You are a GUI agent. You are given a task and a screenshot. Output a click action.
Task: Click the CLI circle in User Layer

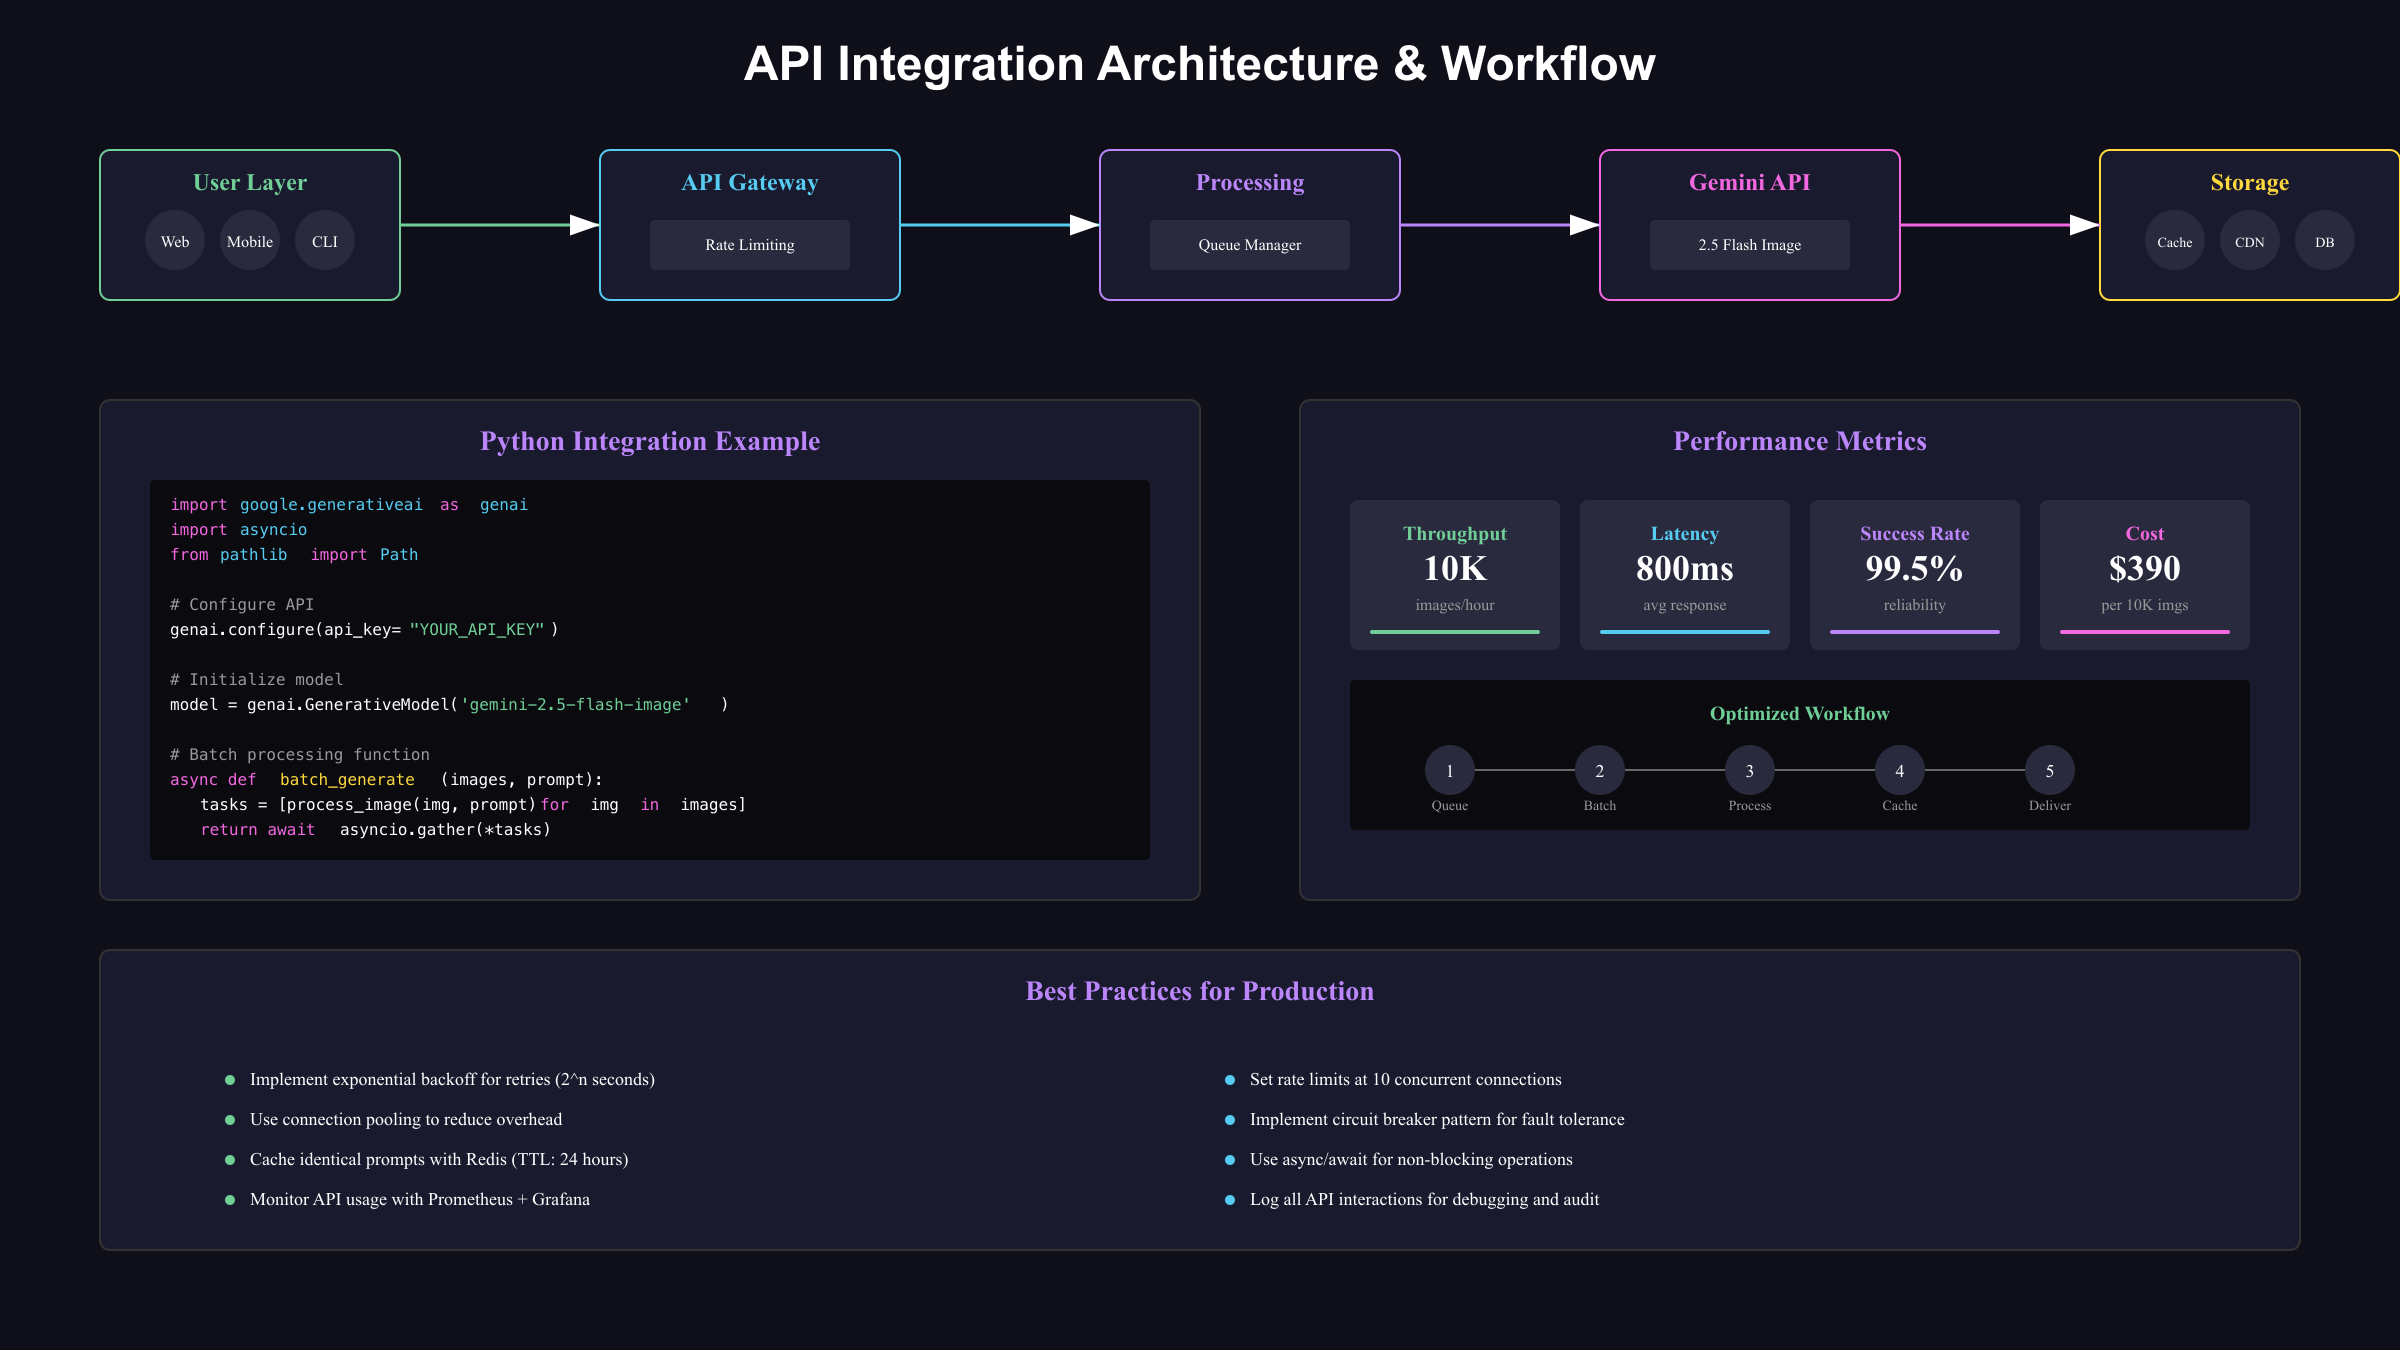coord(325,241)
